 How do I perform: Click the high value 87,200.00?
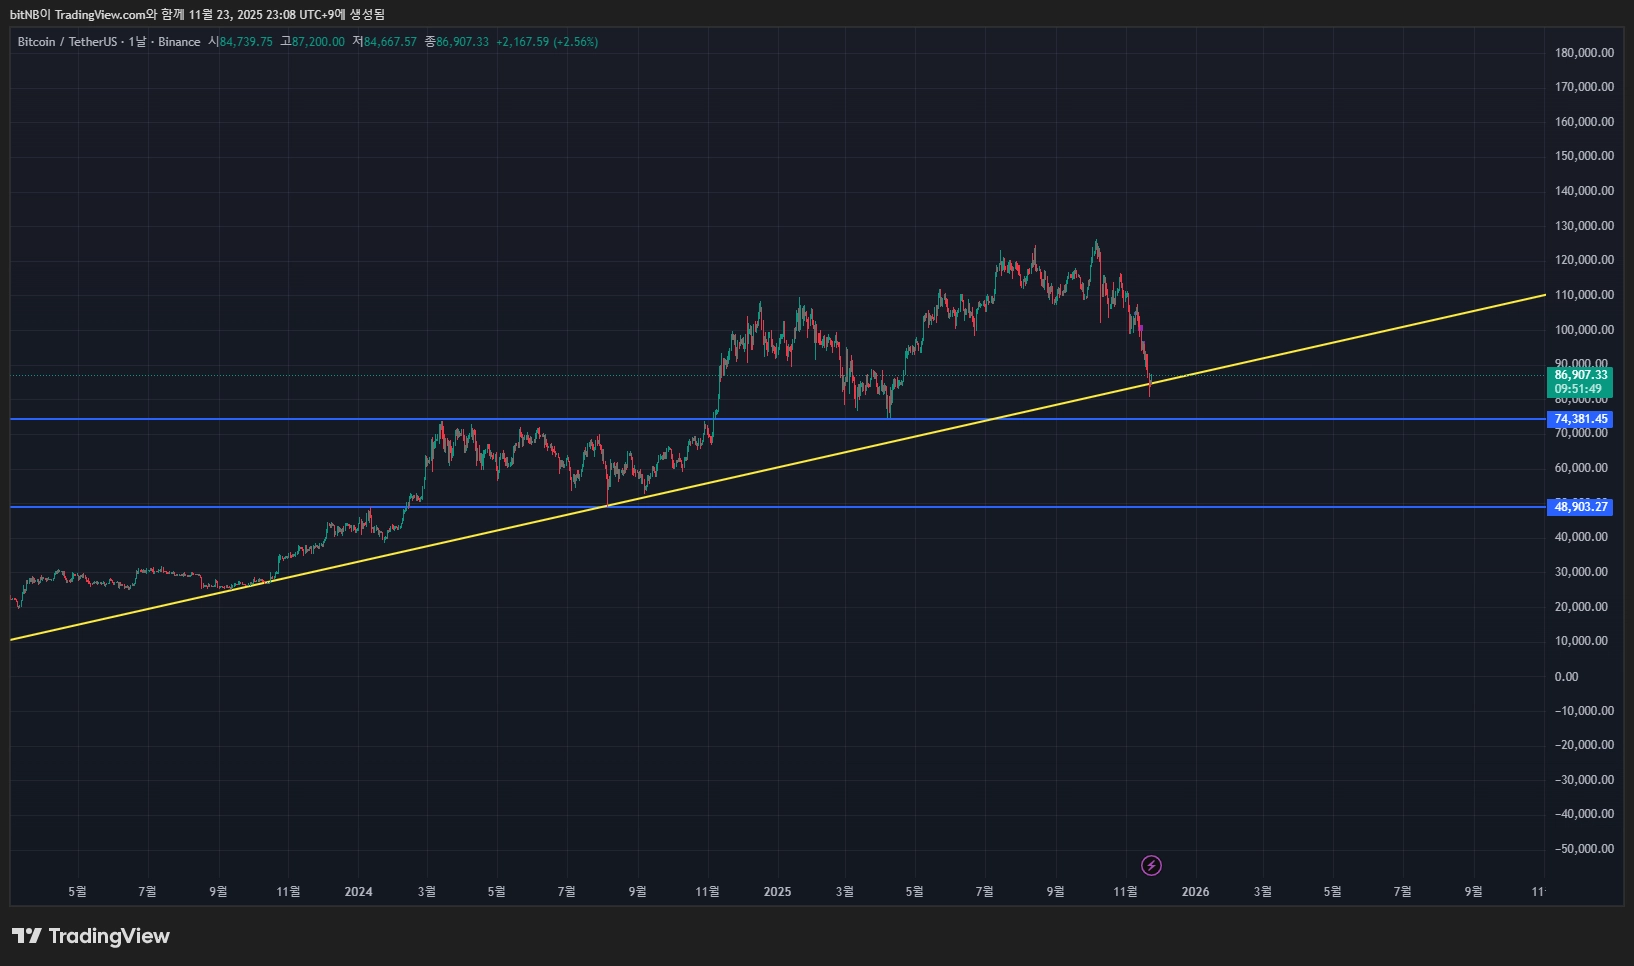coord(318,42)
